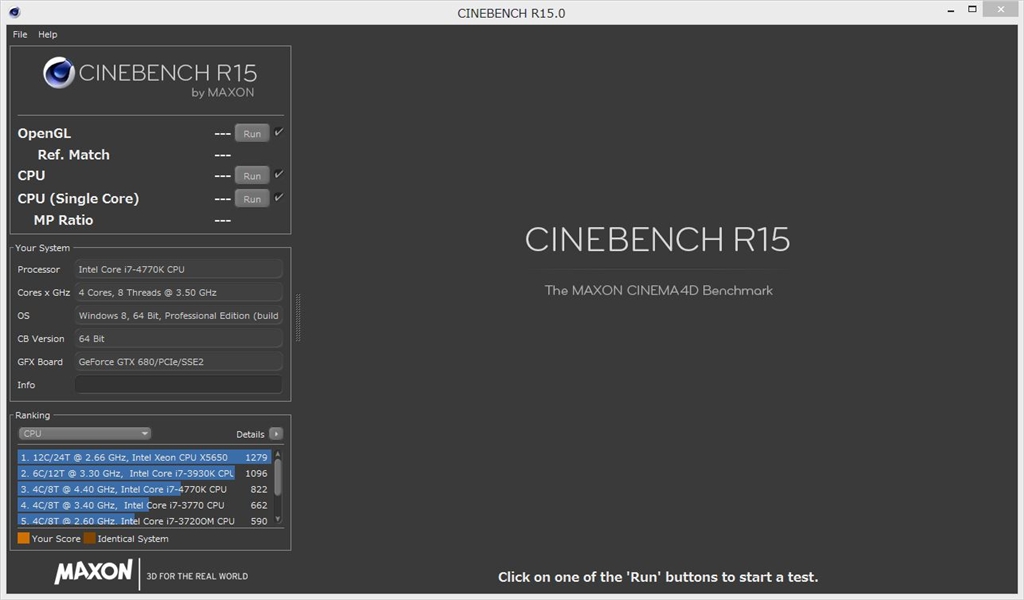Click the ranking list scroll-down arrow
This screenshot has width=1024, height=600.
click(x=278, y=521)
